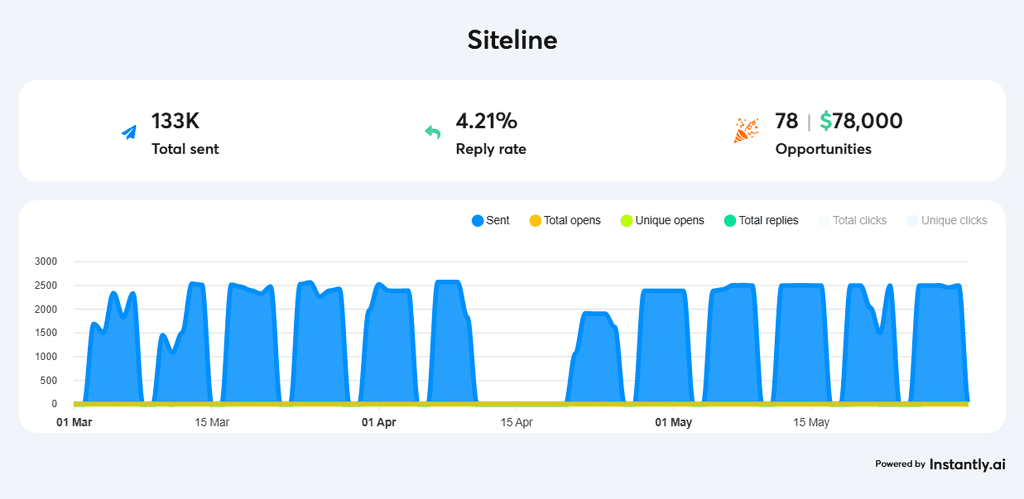The height and width of the screenshot is (499, 1024).
Task: Click the Powered by text
Action: click(x=900, y=464)
